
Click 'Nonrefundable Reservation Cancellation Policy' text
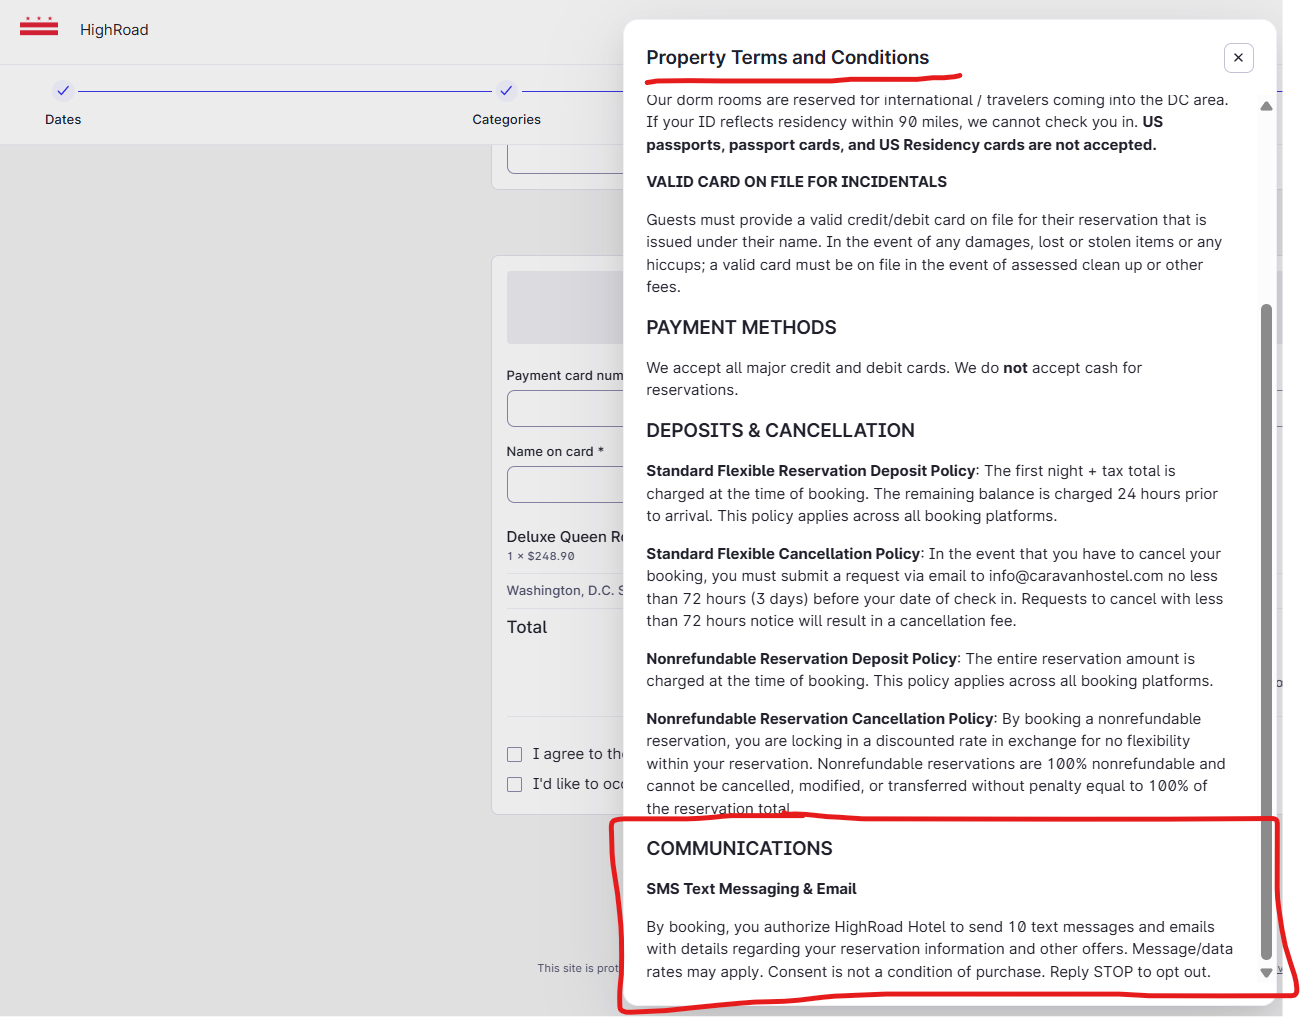click(820, 719)
